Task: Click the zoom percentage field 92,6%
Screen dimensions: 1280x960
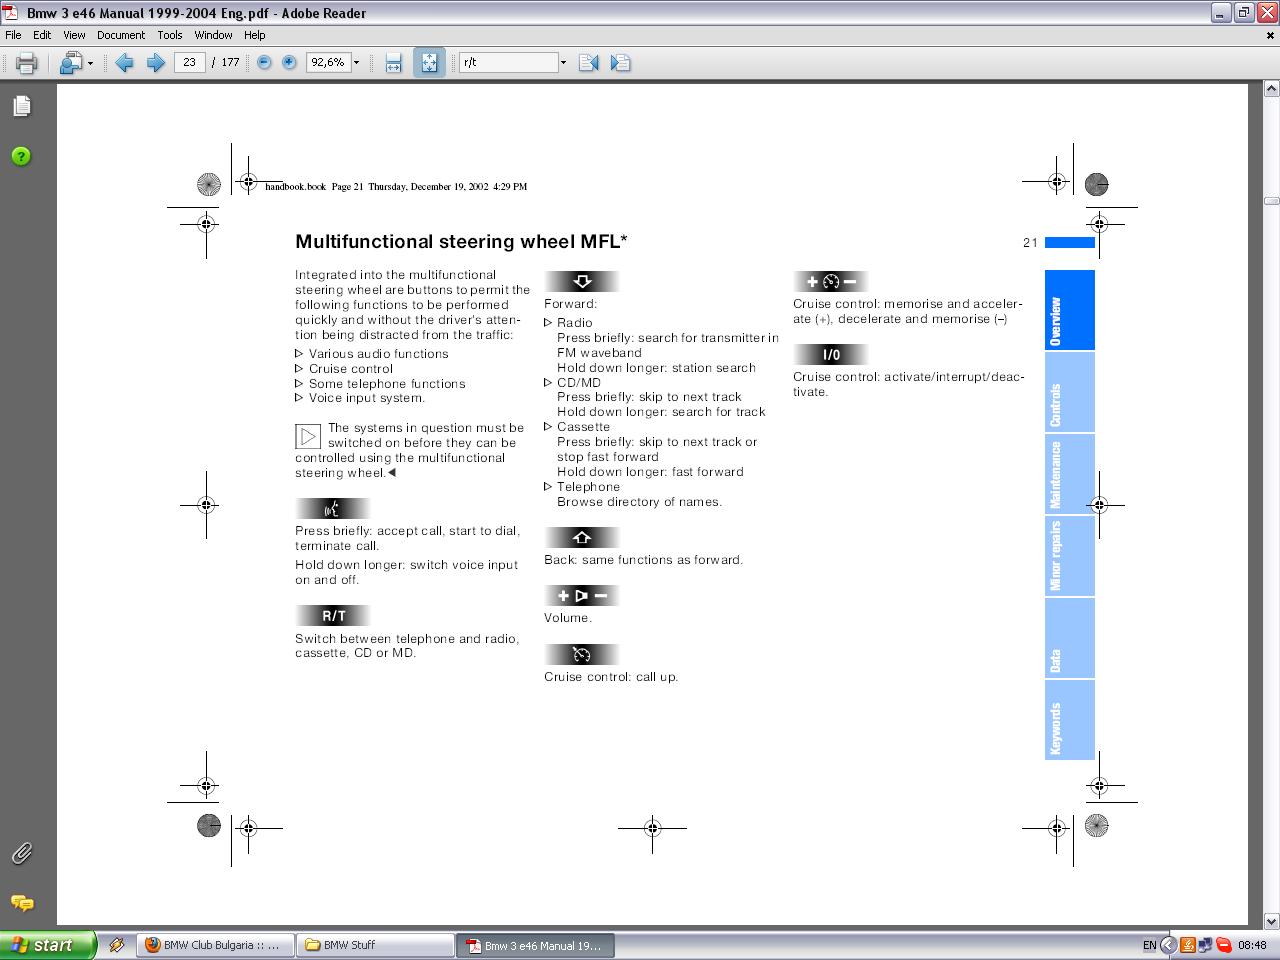Action: (x=327, y=62)
